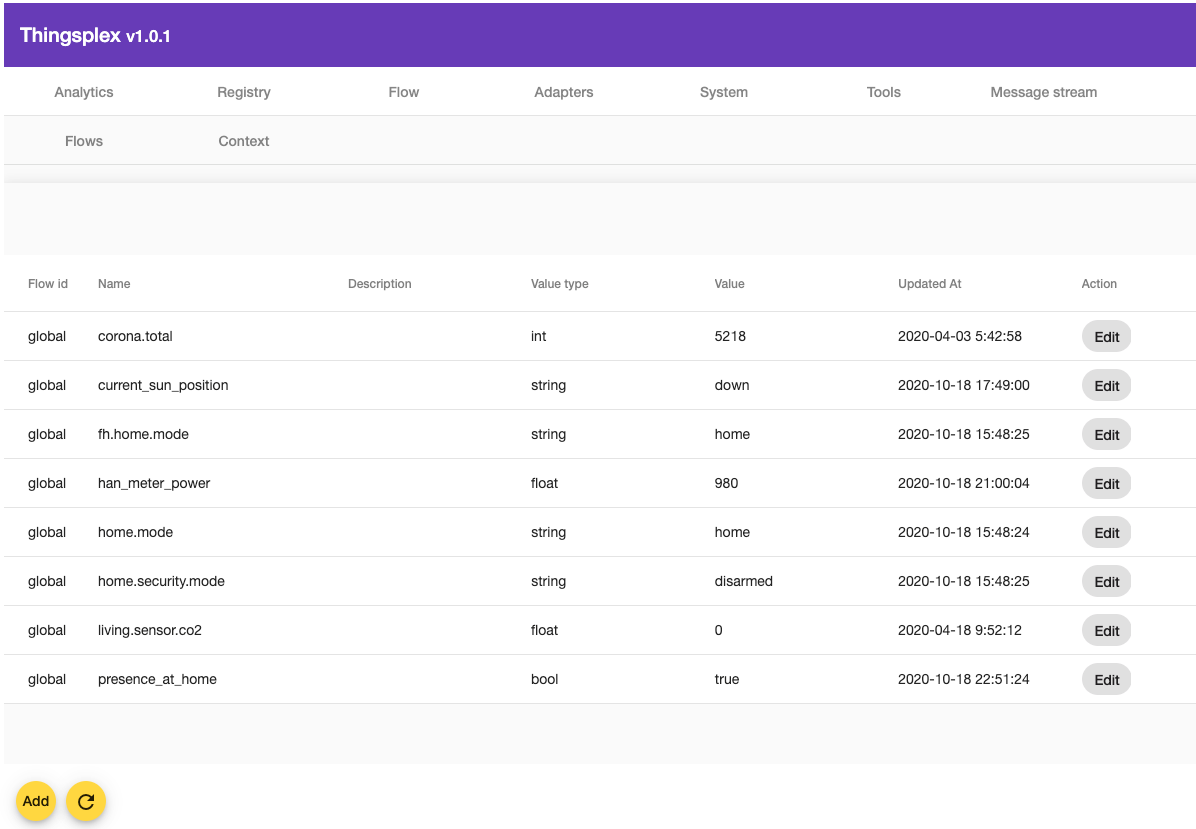Switch to the Flows sub-tab
The width and height of the screenshot is (1196, 829).
tap(84, 141)
